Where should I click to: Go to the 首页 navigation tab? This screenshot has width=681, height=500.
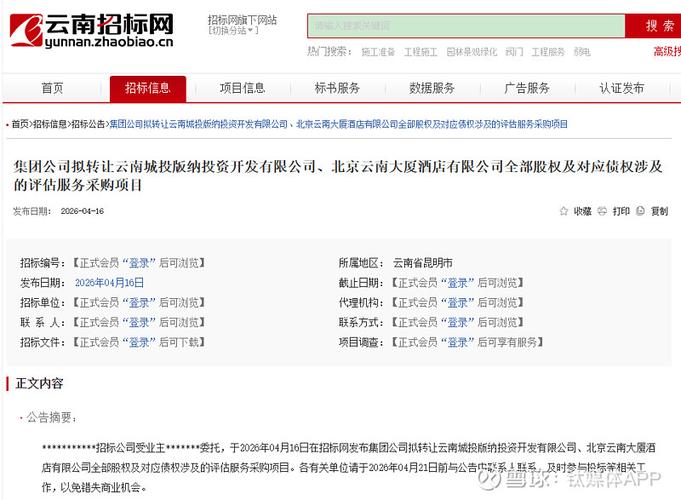(52, 88)
